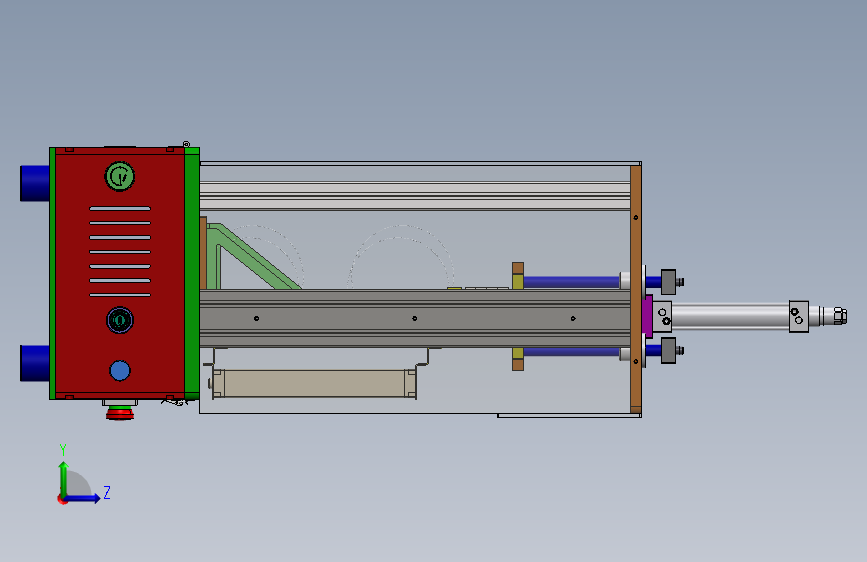Click the green Y axis of the triad
Viewport: 867px width, 562px height.
click(63, 479)
